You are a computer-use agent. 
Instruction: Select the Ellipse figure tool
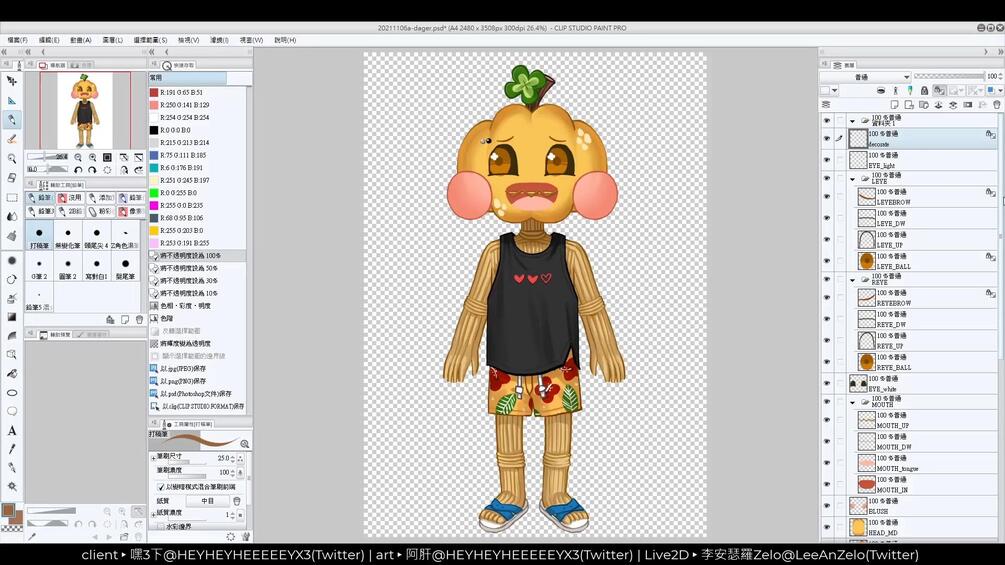click(12, 393)
